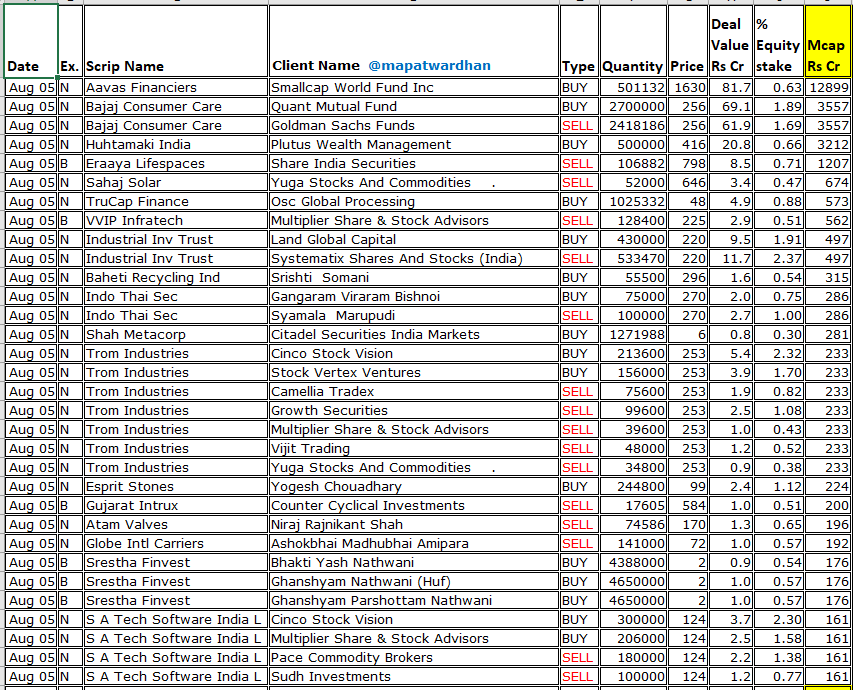
Task: Select Shah Metacorp scrip cell
Action: point(176,335)
